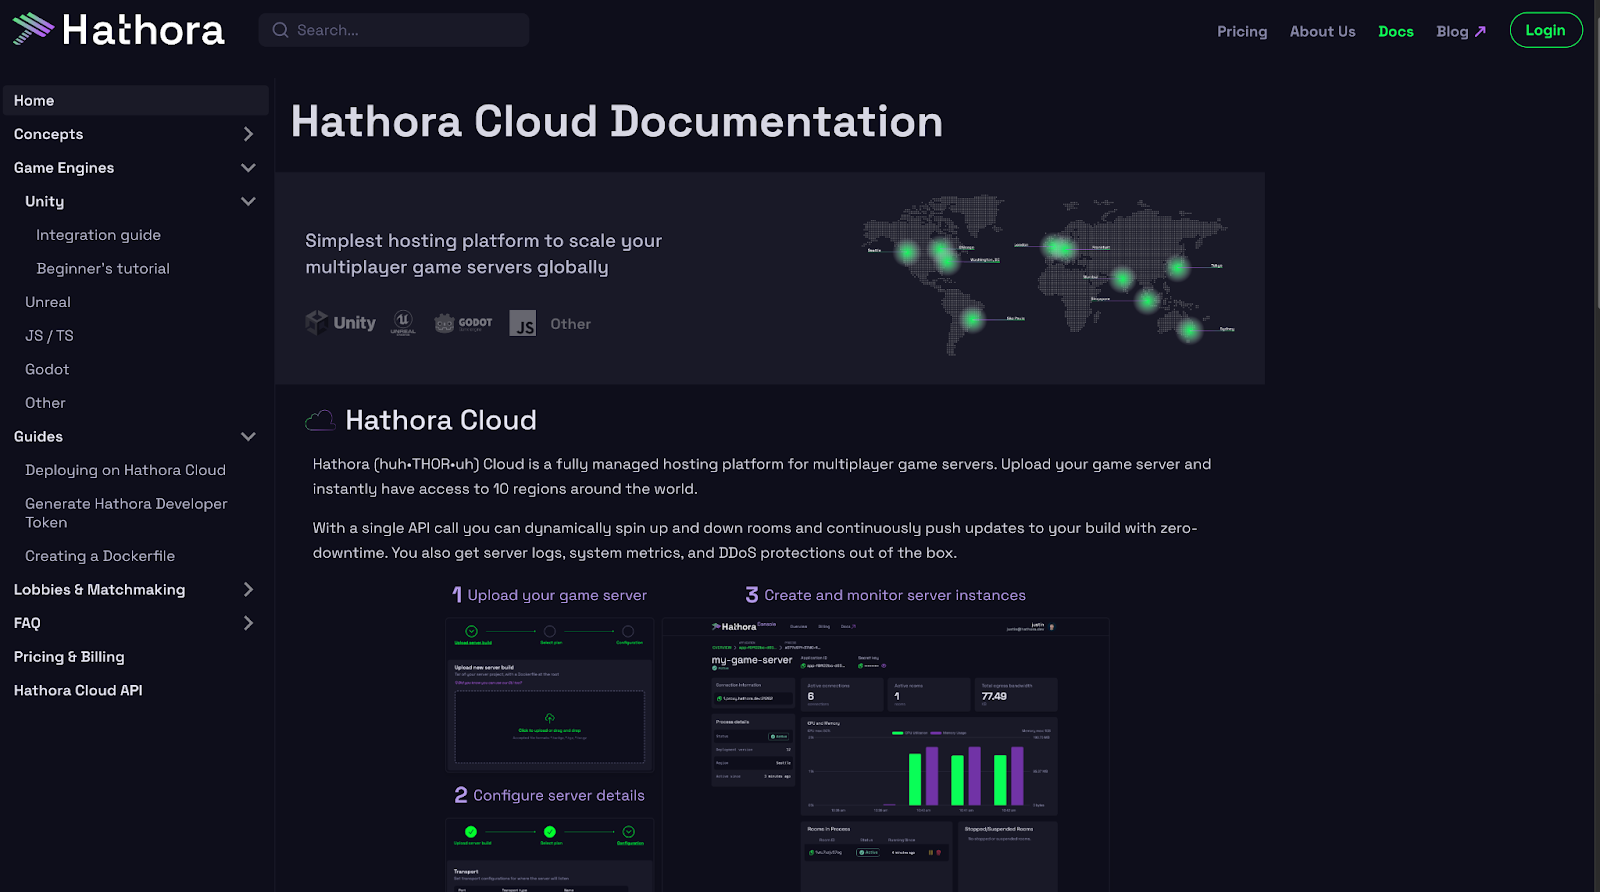Click the world regions map image
This screenshot has height=892, width=1600.
tap(1048, 274)
